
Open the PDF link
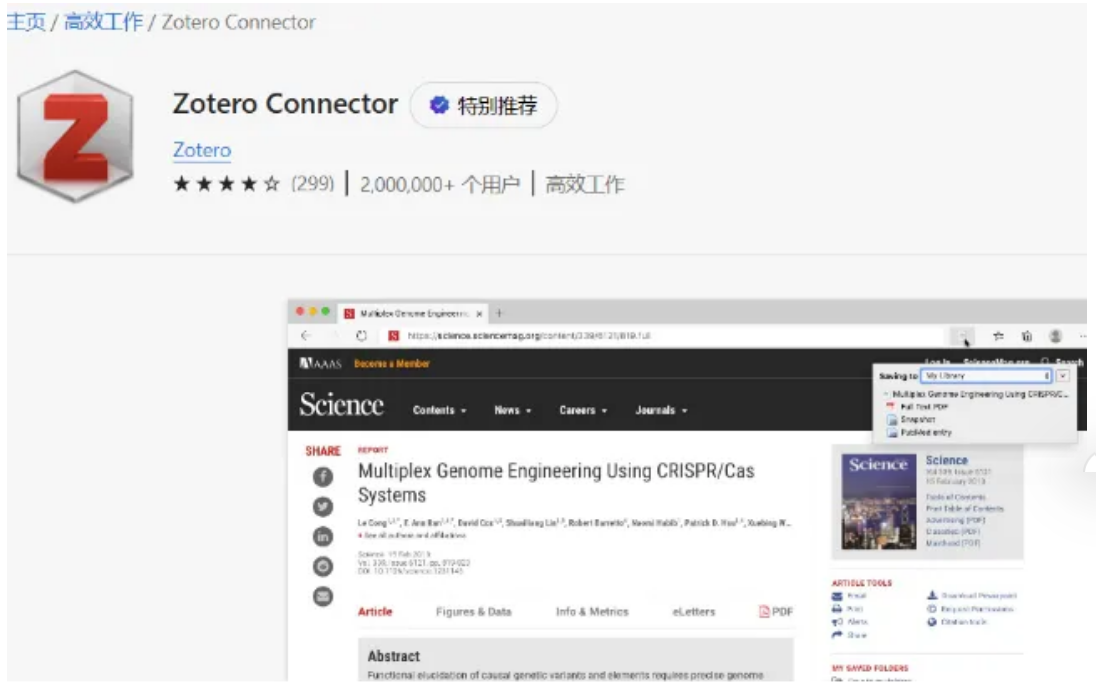click(776, 611)
